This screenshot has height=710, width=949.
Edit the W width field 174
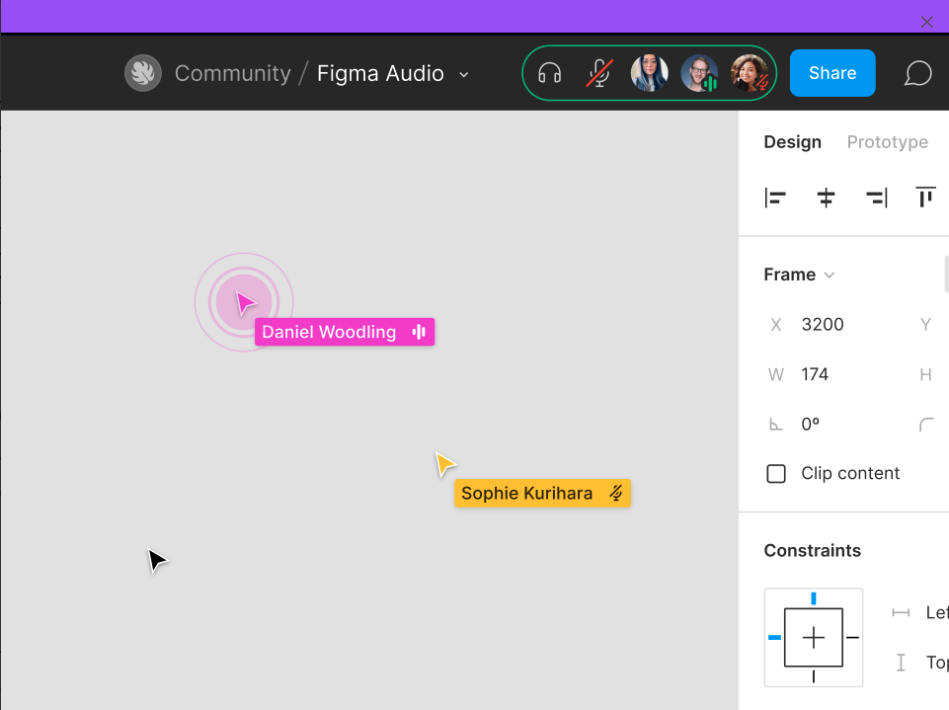[815, 375]
